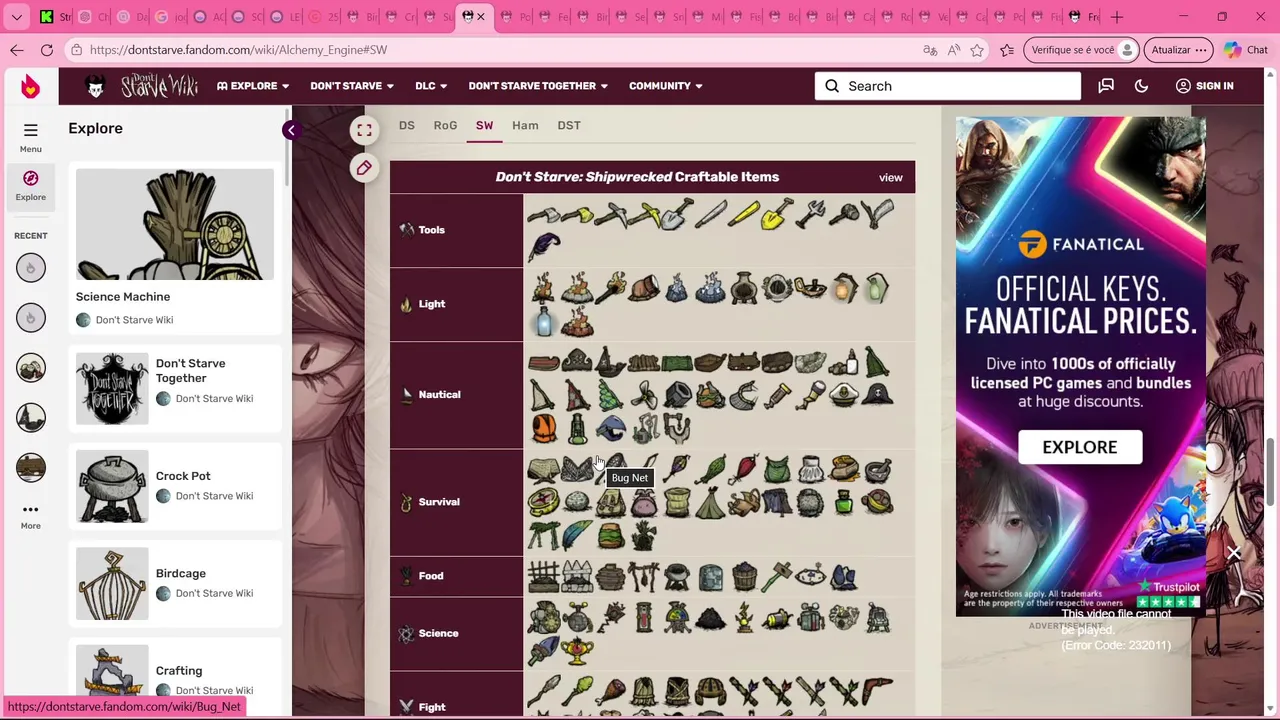Open the Community dropdown menu
The width and height of the screenshot is (1280, 720).
tap(666, 86)
